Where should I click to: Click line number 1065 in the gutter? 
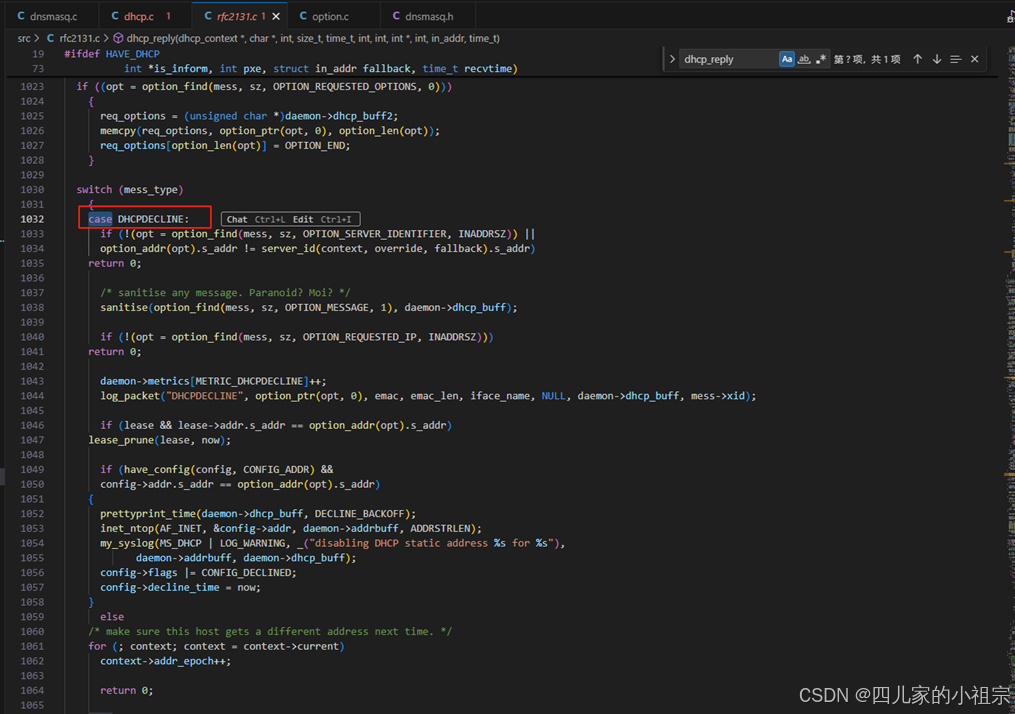[32, 705]
